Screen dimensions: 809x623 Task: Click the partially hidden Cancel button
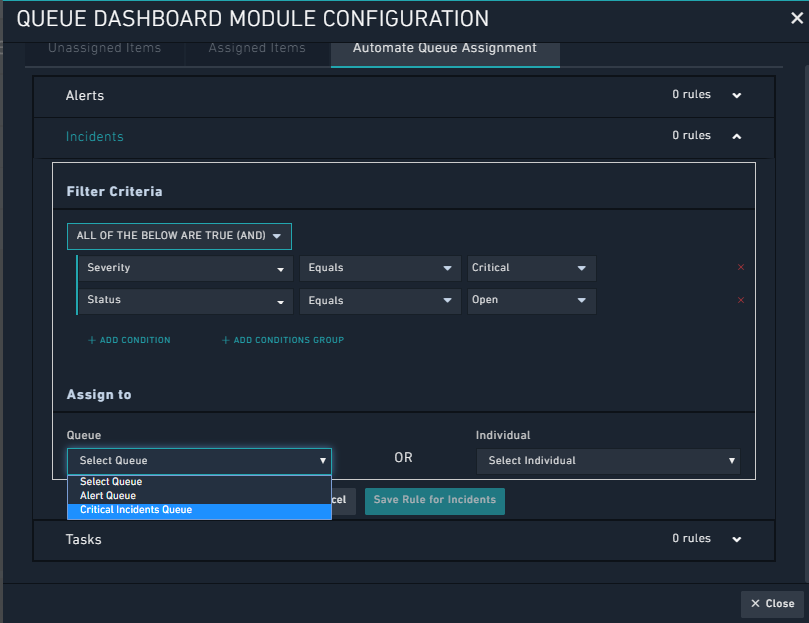click(x=343, y=501)
